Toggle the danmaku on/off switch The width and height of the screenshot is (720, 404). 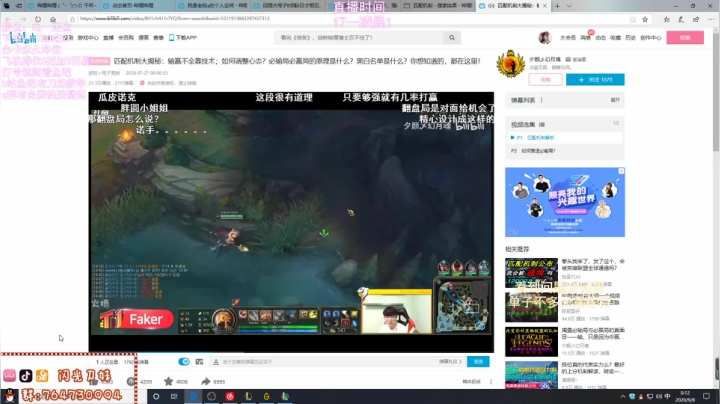pos(184,362)
